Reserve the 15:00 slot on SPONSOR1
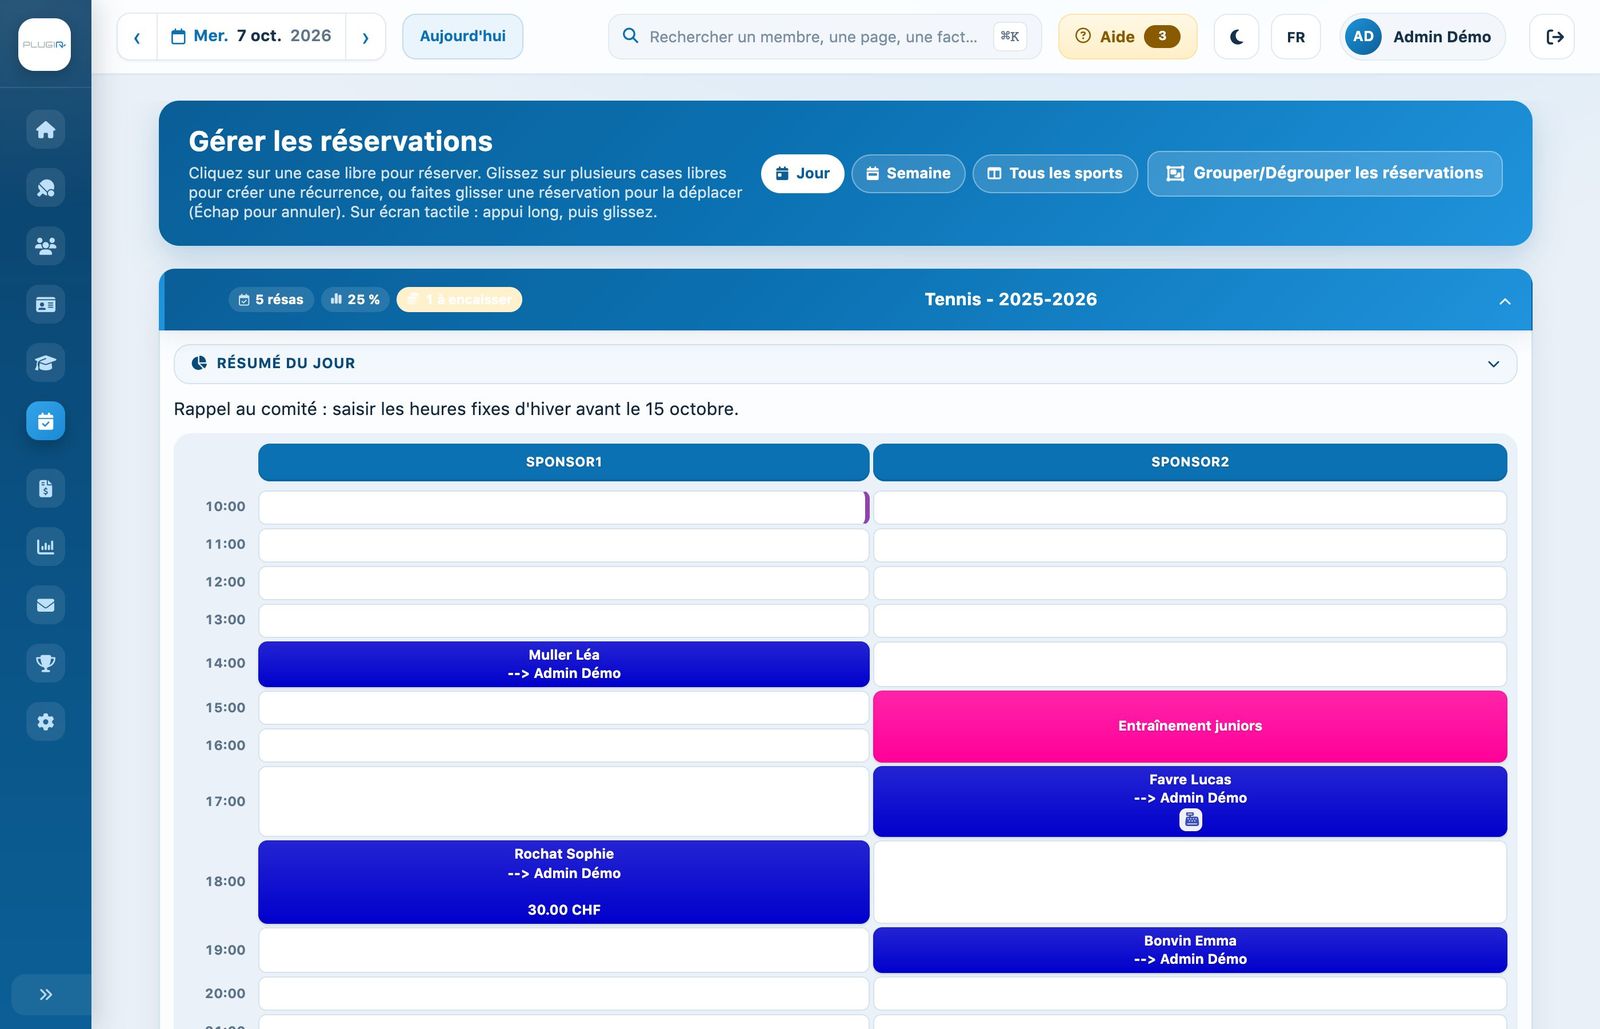 pyautogui.click(x=563, y=708)
